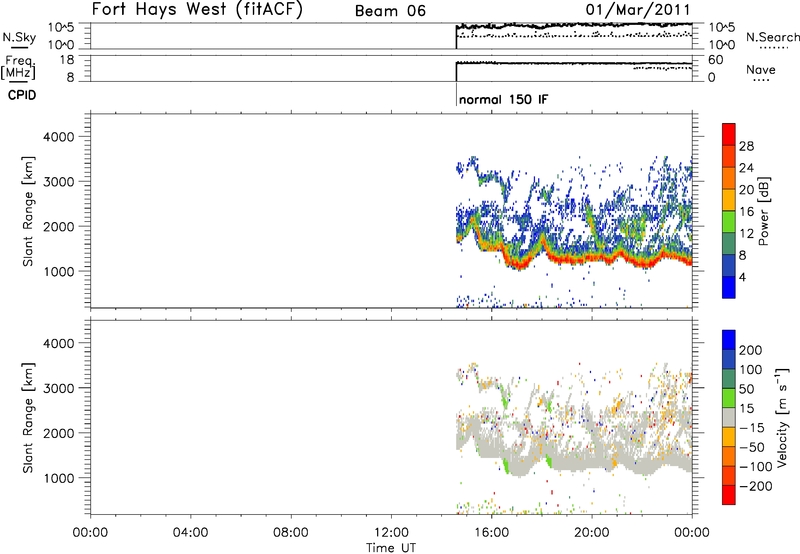Click the '200' tick on the velocity colorbar
Image resolution: width=800 pixels, height=554 pixels.
coord(751,350)
